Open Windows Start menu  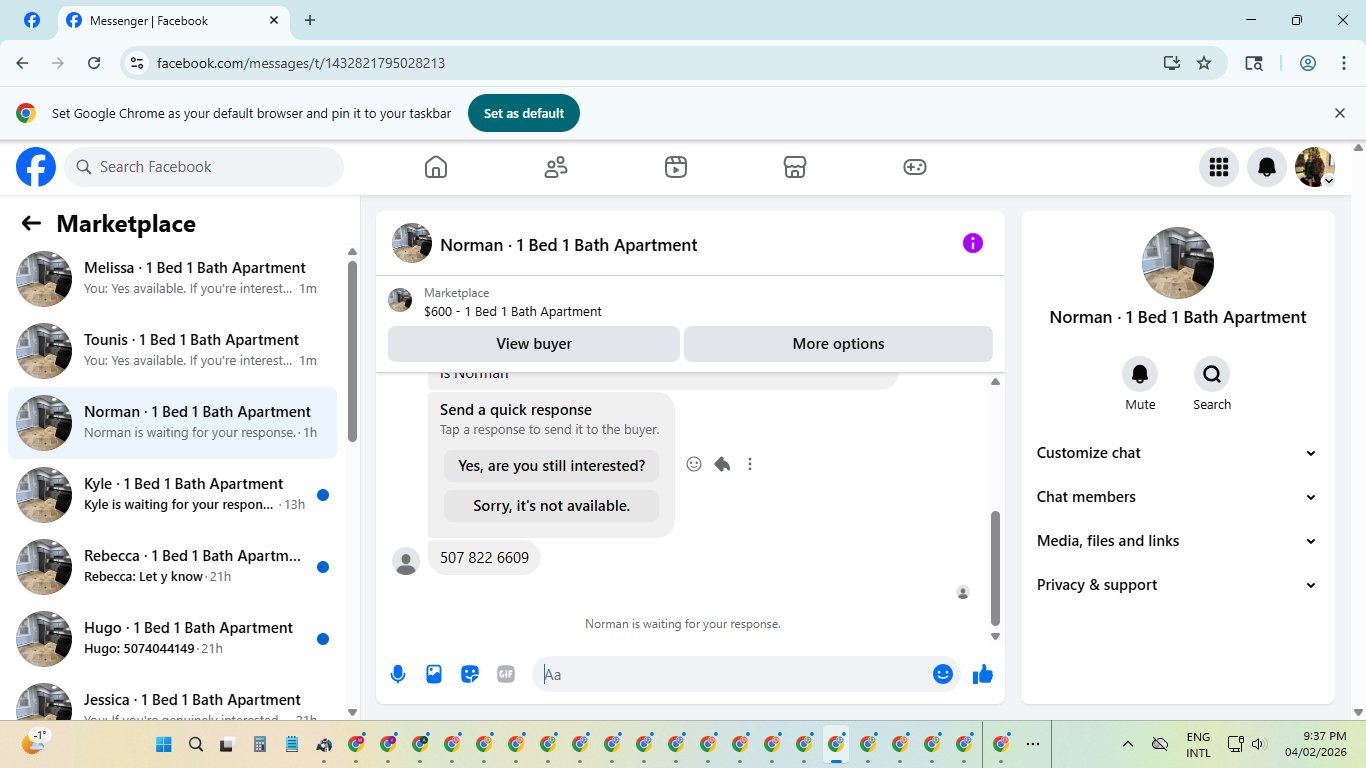pyautogui.click(x=164, y=744)
